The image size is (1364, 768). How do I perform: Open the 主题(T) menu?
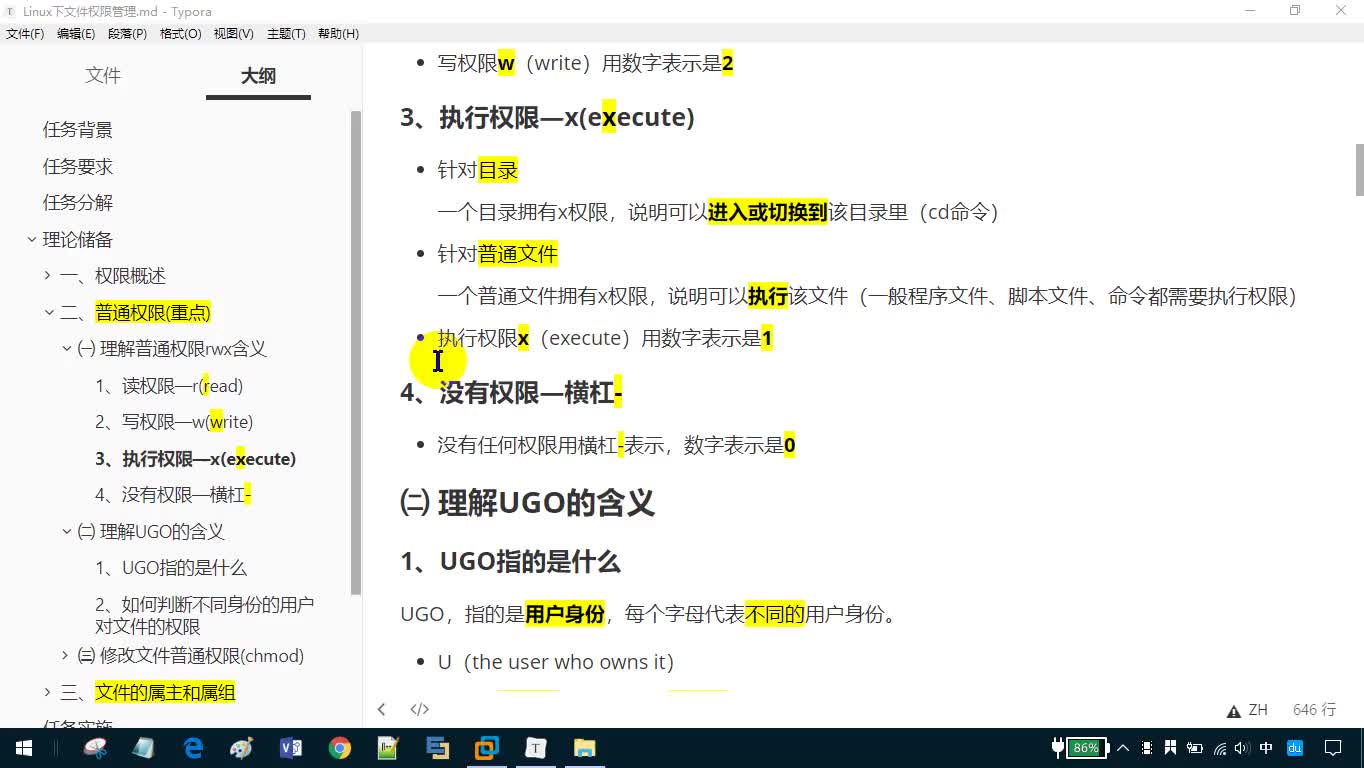click(286, 33)
